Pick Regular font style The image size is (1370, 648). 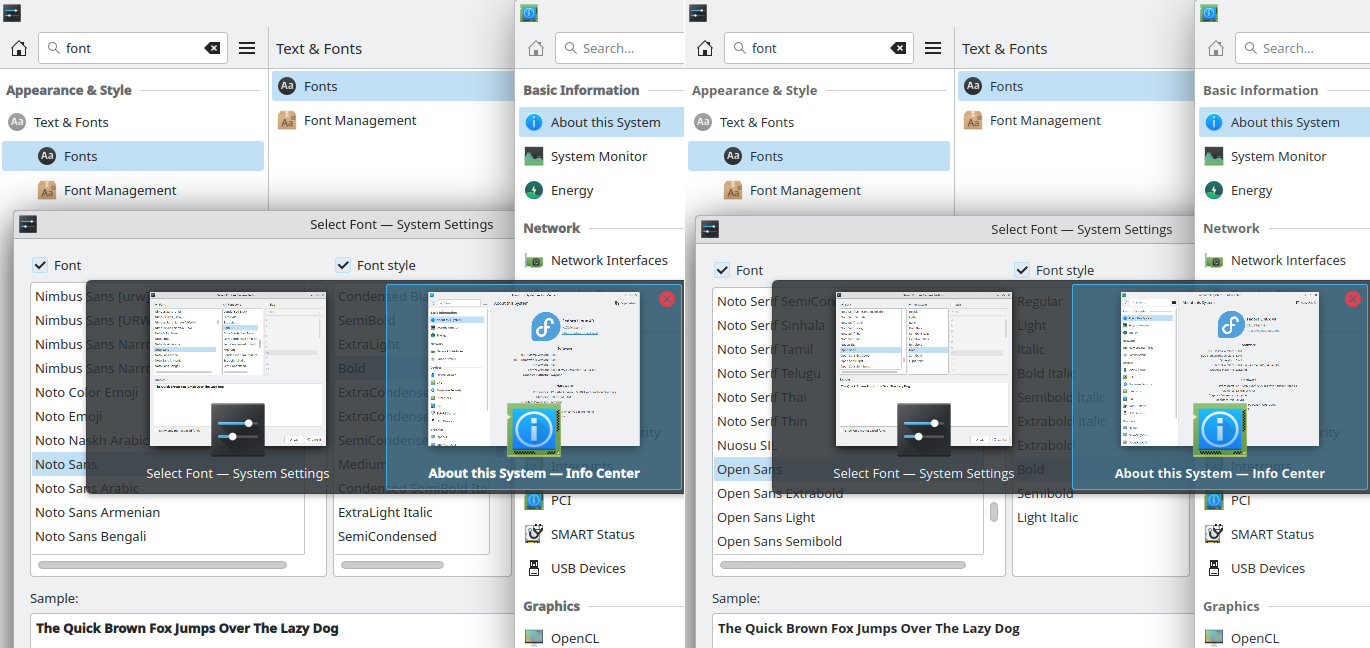(1040, 301)
